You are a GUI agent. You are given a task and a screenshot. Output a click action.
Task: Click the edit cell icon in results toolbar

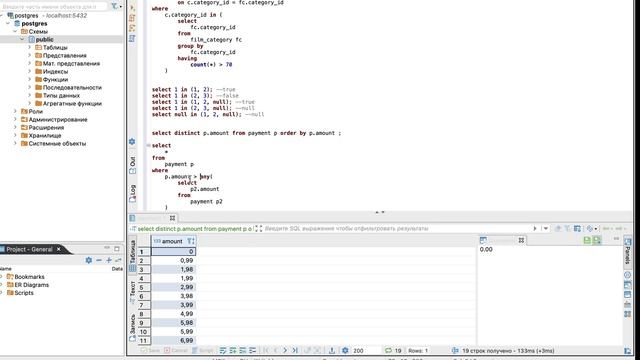click(223, 351)
